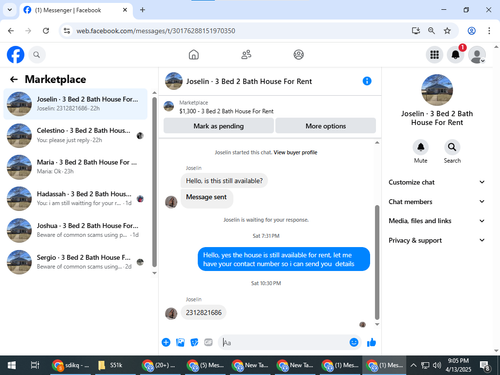Open Joselin conversation in list
Viewport: 500px width, 375px height.
[x=75, y=104]
